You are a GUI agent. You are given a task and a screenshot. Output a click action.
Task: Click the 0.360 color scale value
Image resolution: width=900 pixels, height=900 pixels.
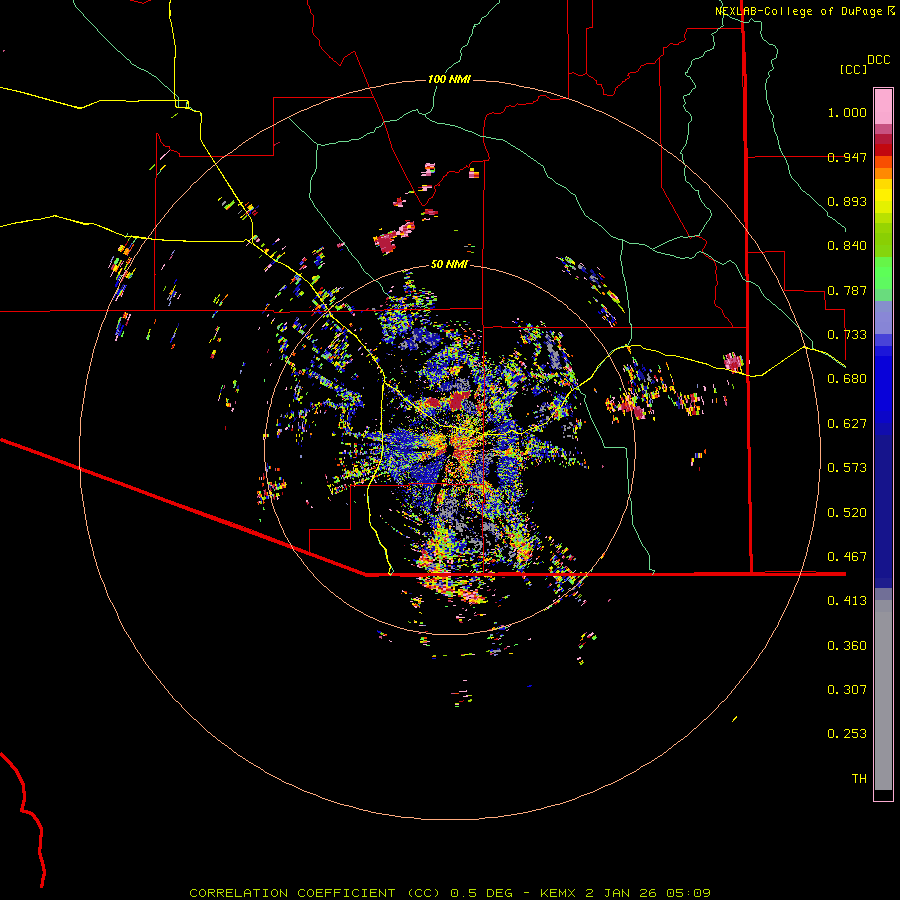tap(847, 646)
